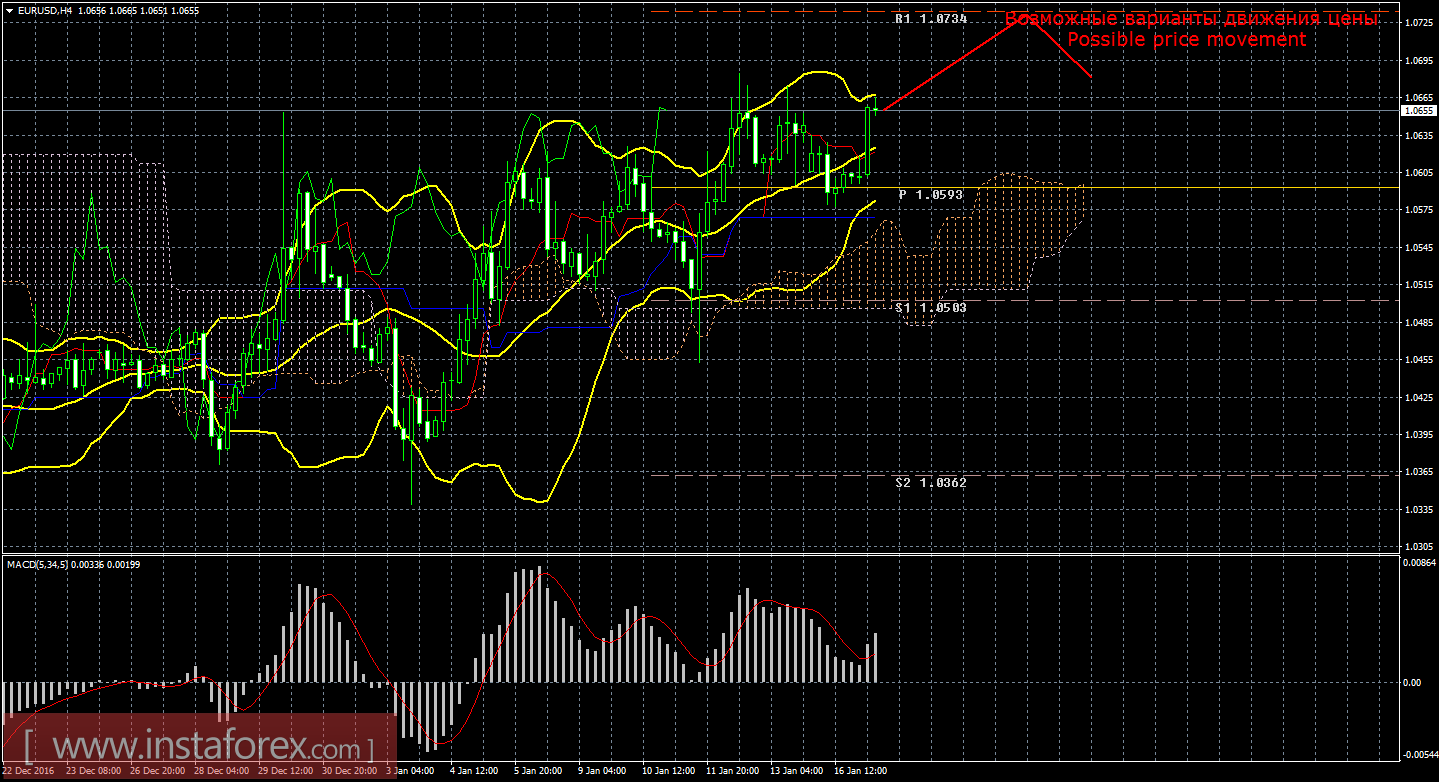Click the 1.0335 price axis value
The width and height of the screenshot is (1439, 782).
[1418, 509]
